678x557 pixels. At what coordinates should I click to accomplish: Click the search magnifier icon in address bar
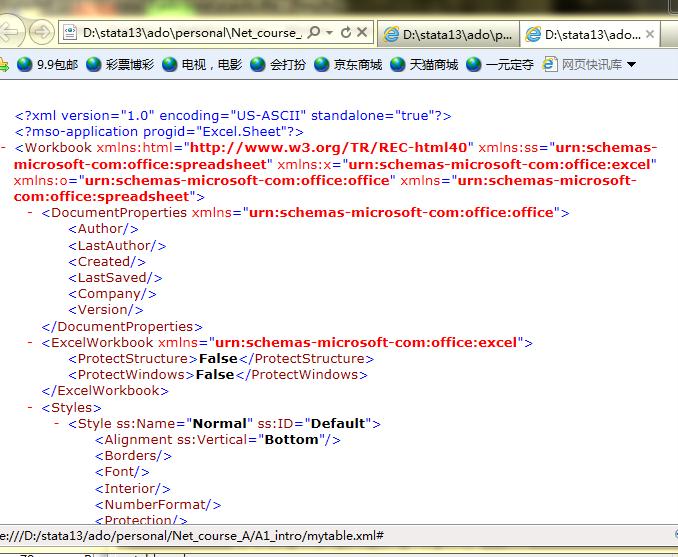click(x=312, y=34)
